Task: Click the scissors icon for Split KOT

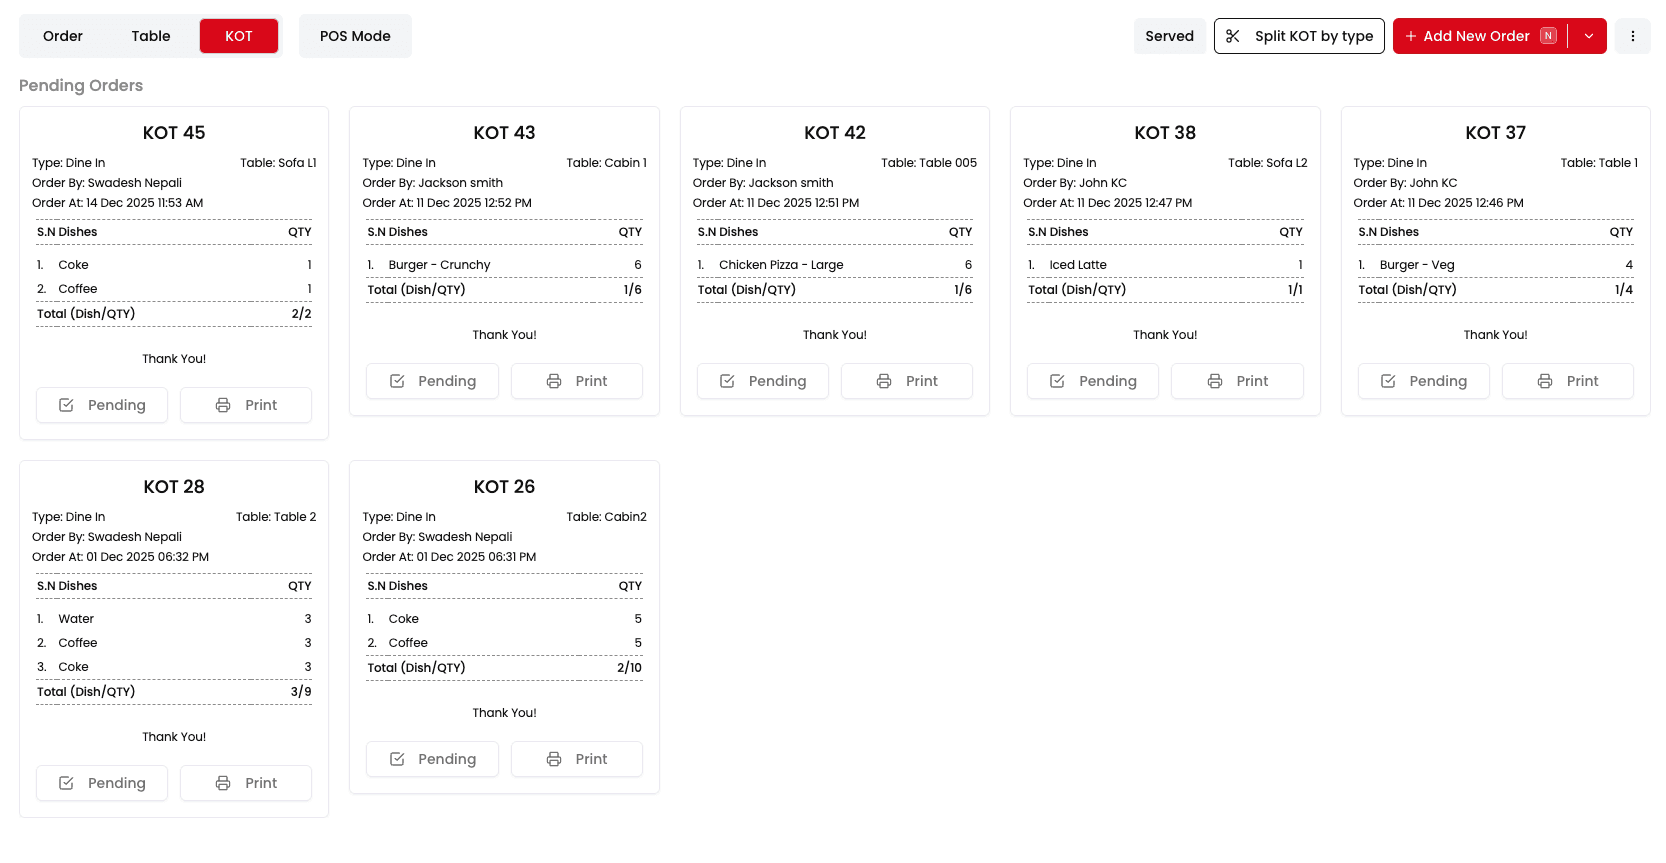Action: click(x=1233, y=36)
